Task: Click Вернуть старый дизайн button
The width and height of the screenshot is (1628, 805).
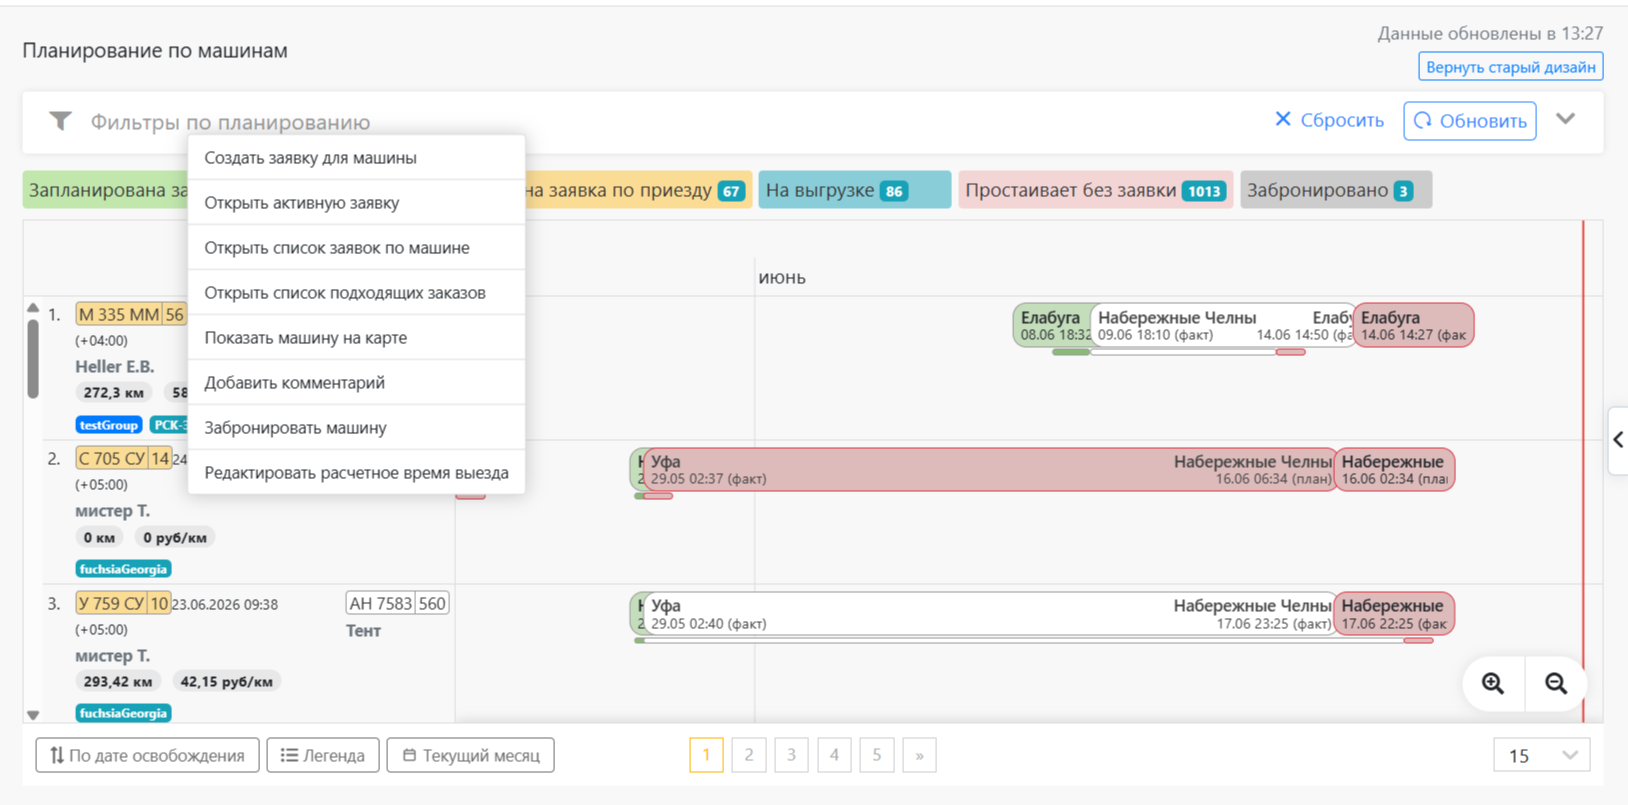Action: pos(1511,67)
